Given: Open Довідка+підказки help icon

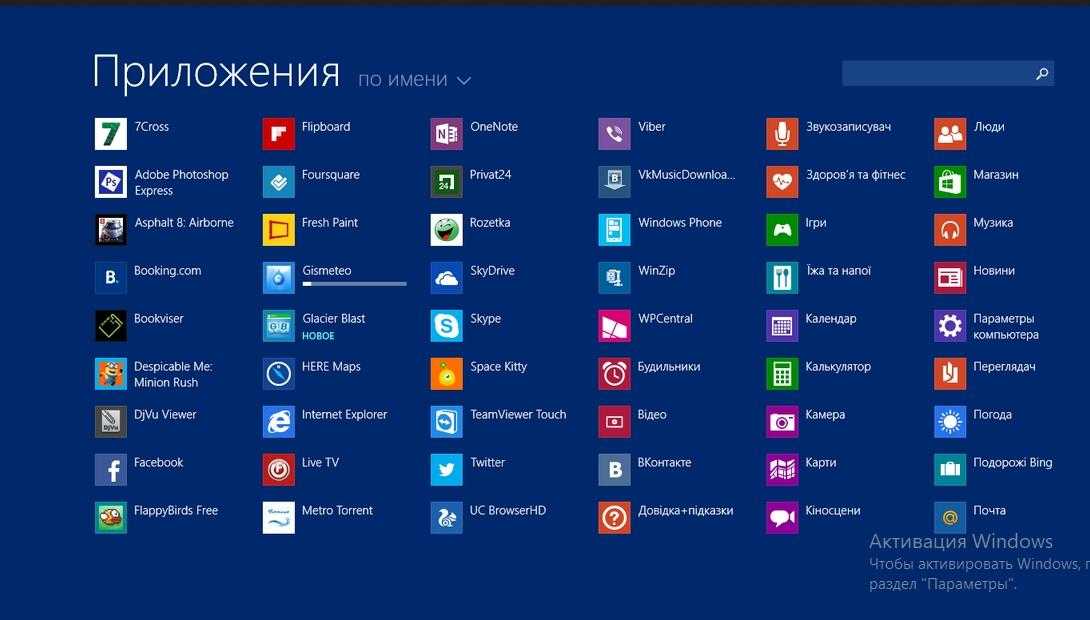Looking at the screenshot, I should [x=615, y=517].
